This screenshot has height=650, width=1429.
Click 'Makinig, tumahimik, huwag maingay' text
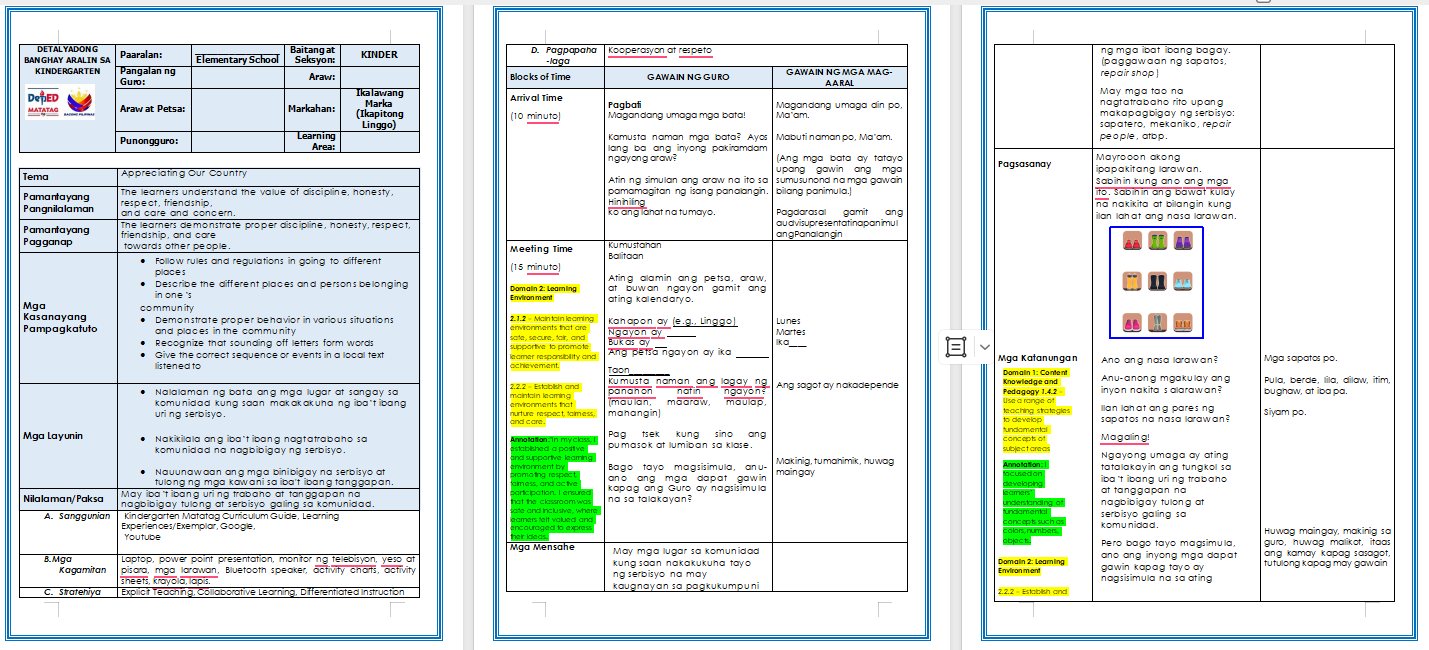point(833,466)
